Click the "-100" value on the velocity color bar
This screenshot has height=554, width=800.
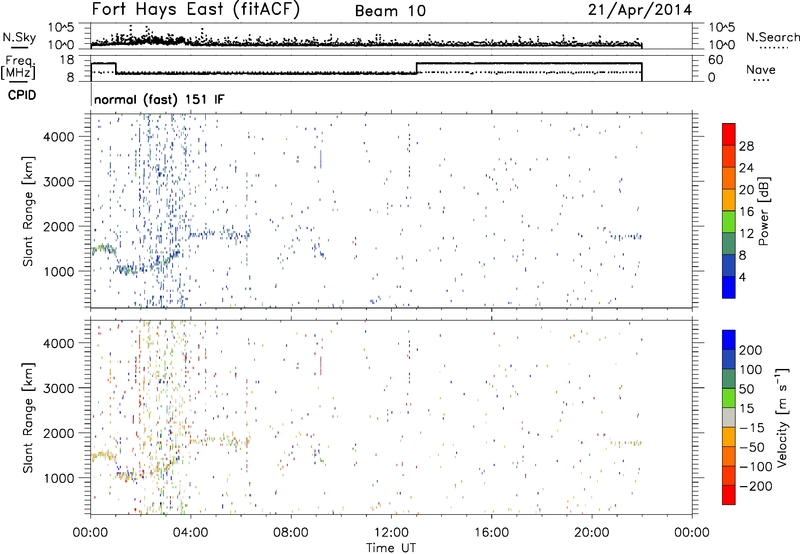(755, 467)
